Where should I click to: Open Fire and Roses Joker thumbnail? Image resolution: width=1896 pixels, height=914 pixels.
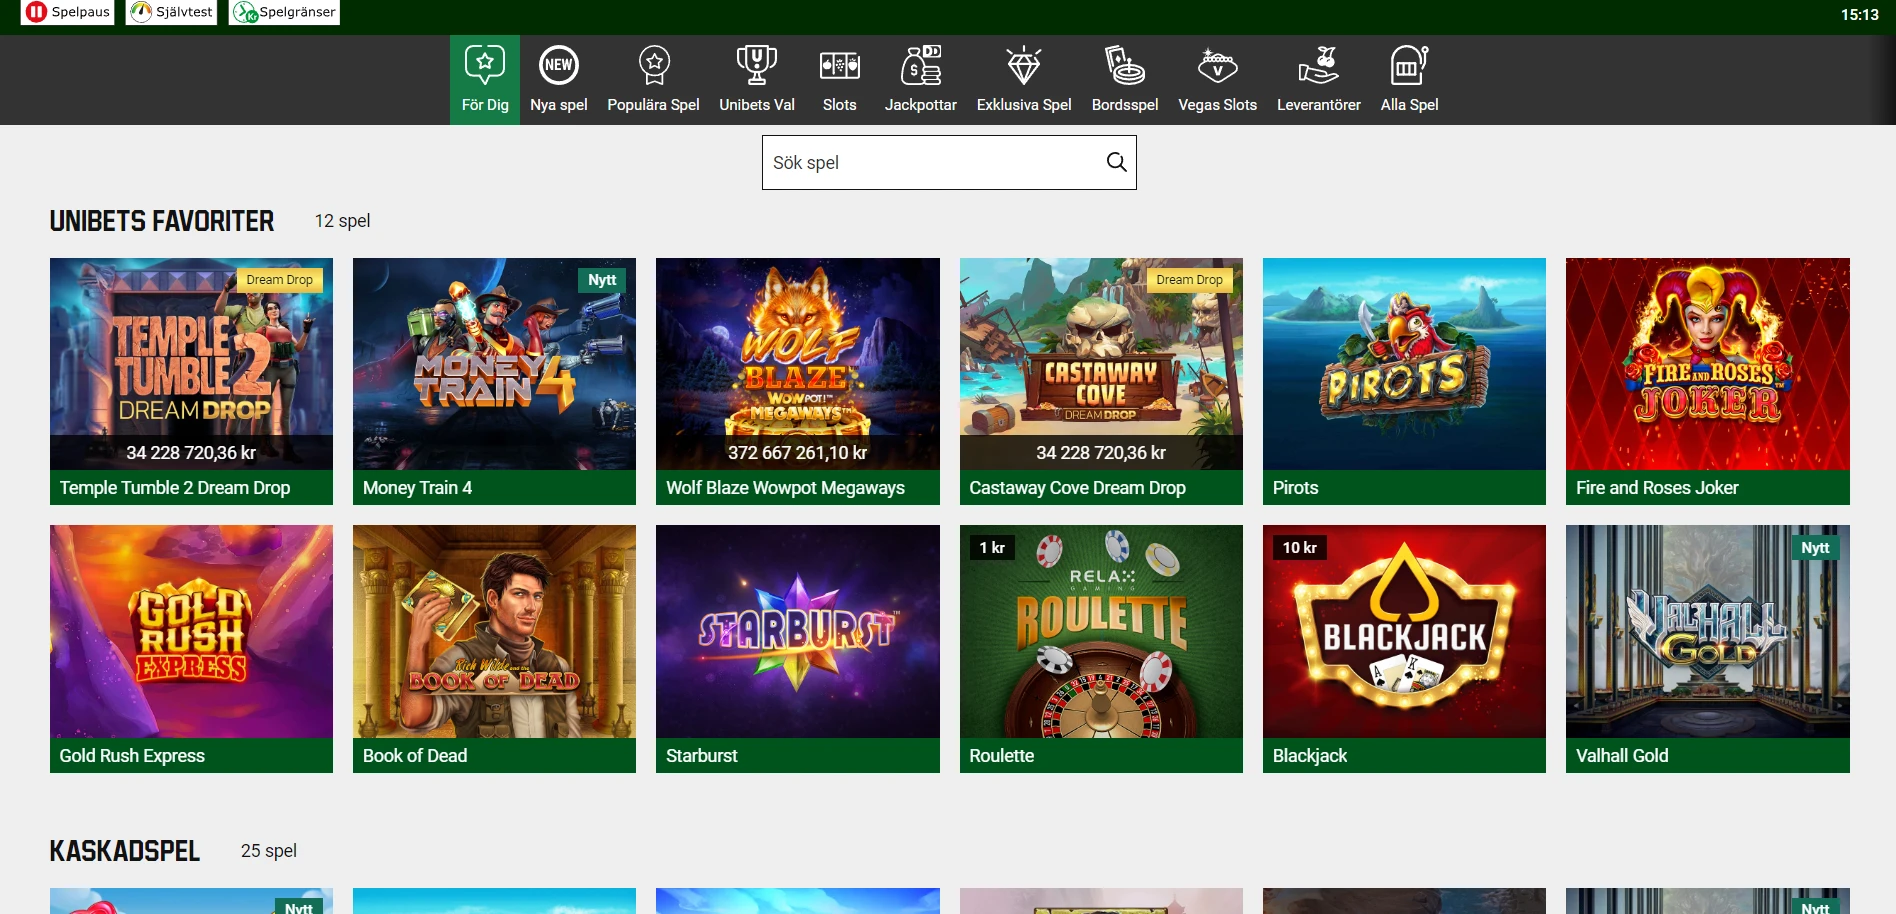tap(1708, 364)
